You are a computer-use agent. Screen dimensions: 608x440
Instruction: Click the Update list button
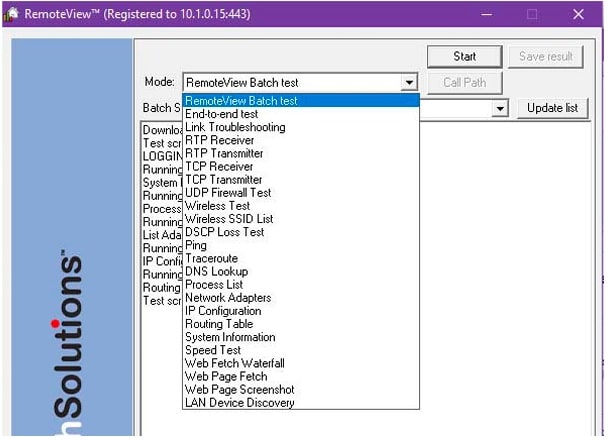pyautogui.click(x=552, y=108)
